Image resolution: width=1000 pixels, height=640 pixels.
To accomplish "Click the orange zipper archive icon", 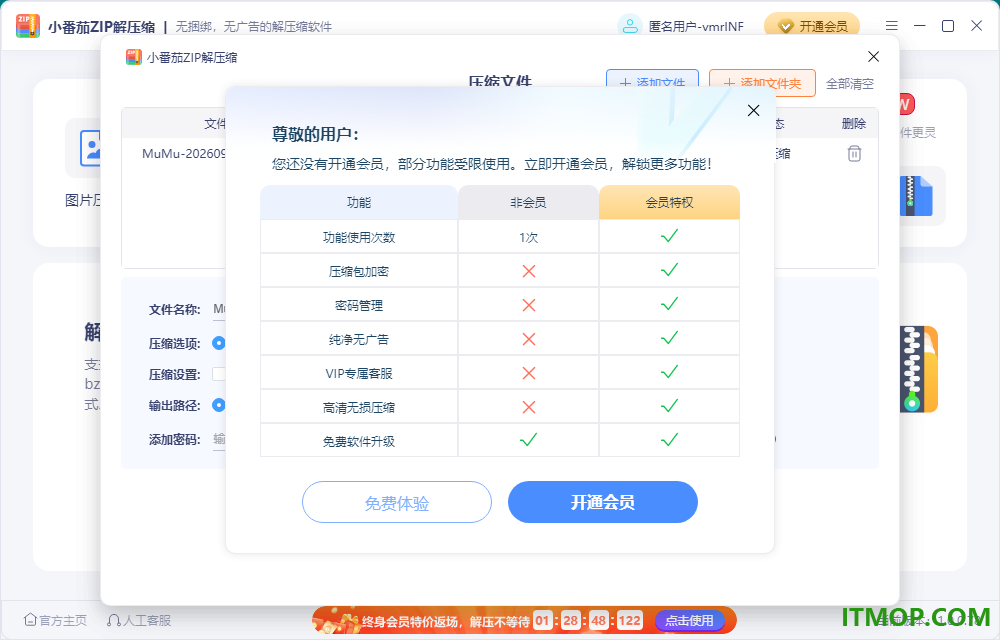I will coord(918,368).
